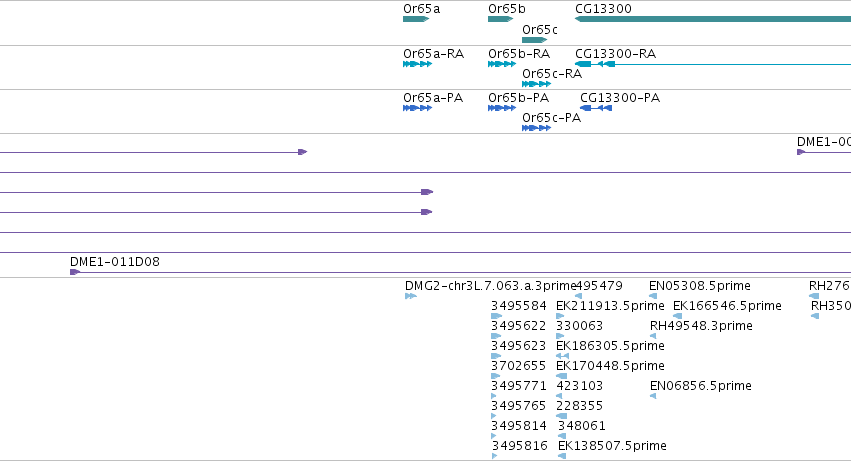This screenshot has width=851, height=461.
Task: Click the Or65a gene label
Action: 421,9
